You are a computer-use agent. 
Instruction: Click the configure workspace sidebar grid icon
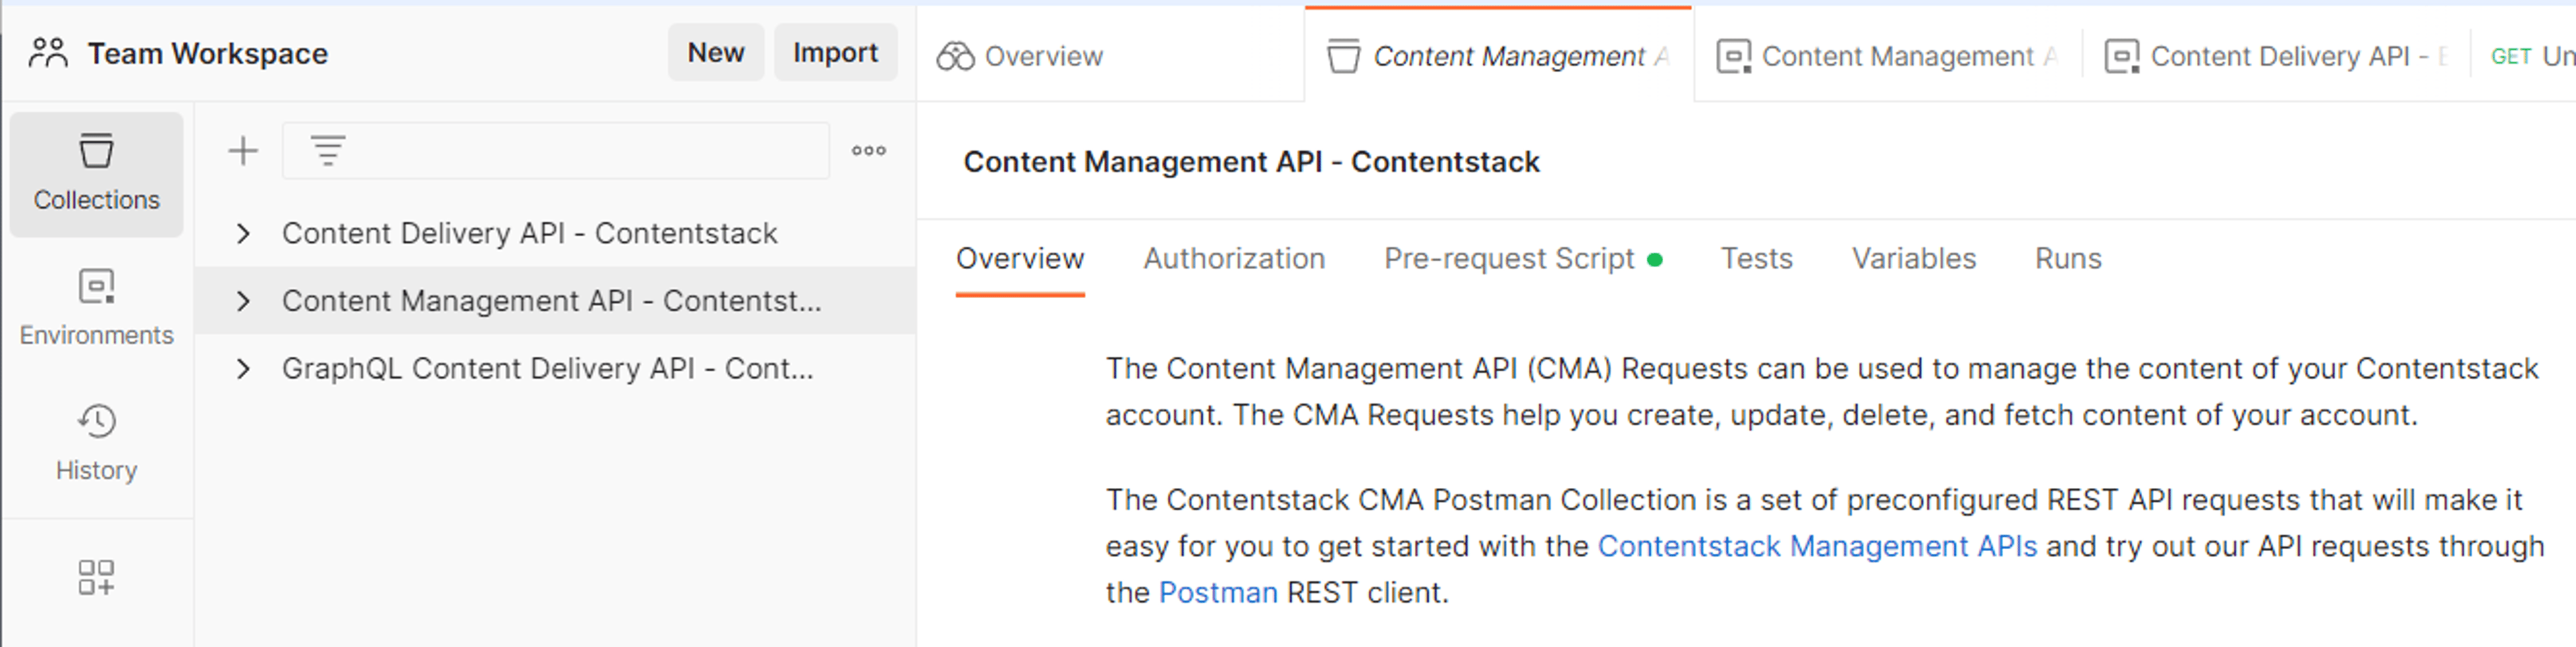coord(96,577)
